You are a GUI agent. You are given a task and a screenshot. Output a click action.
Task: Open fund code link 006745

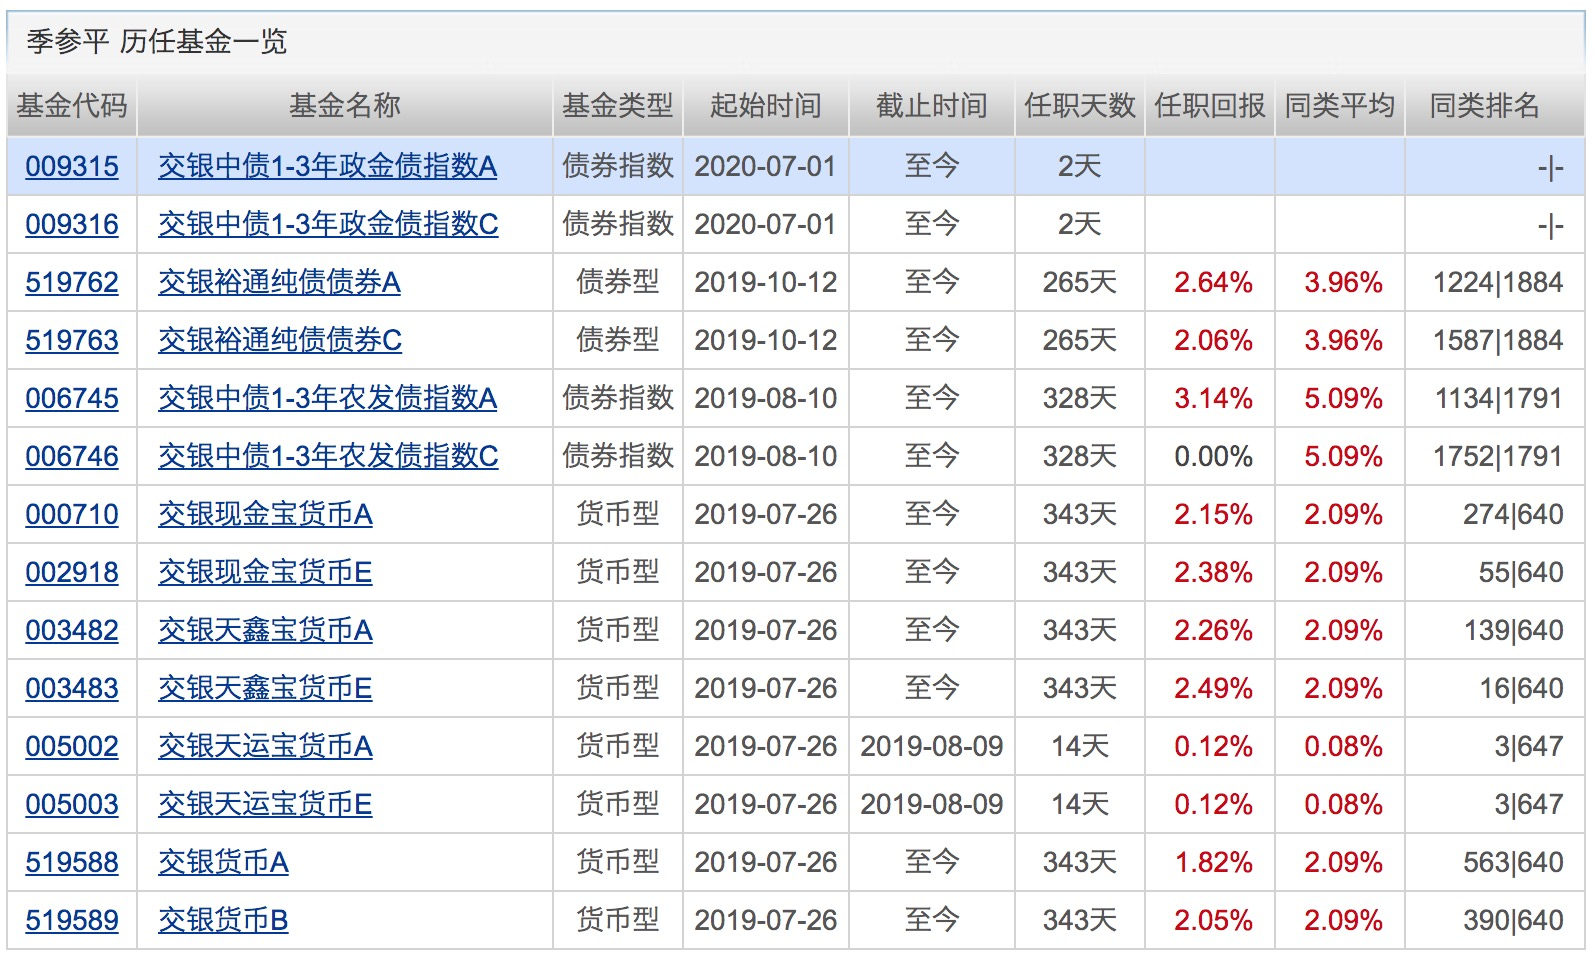72,398
